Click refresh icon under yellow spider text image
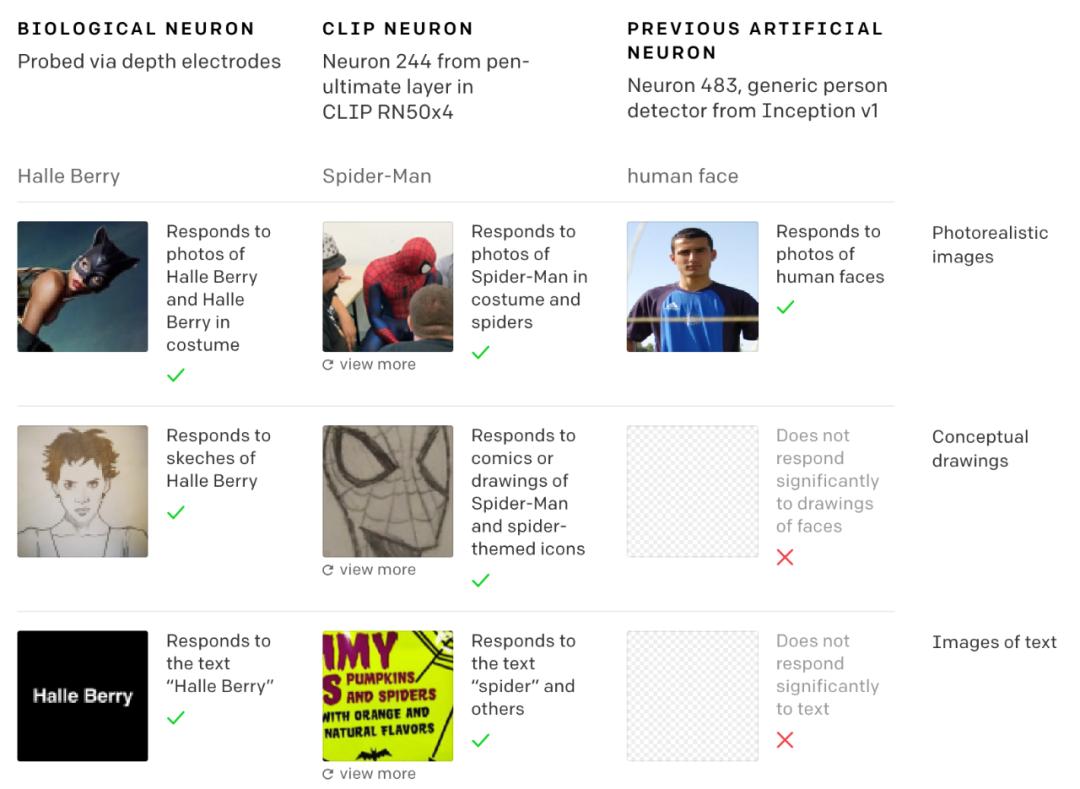This screenshot has width=1080, height=789. 328,774
